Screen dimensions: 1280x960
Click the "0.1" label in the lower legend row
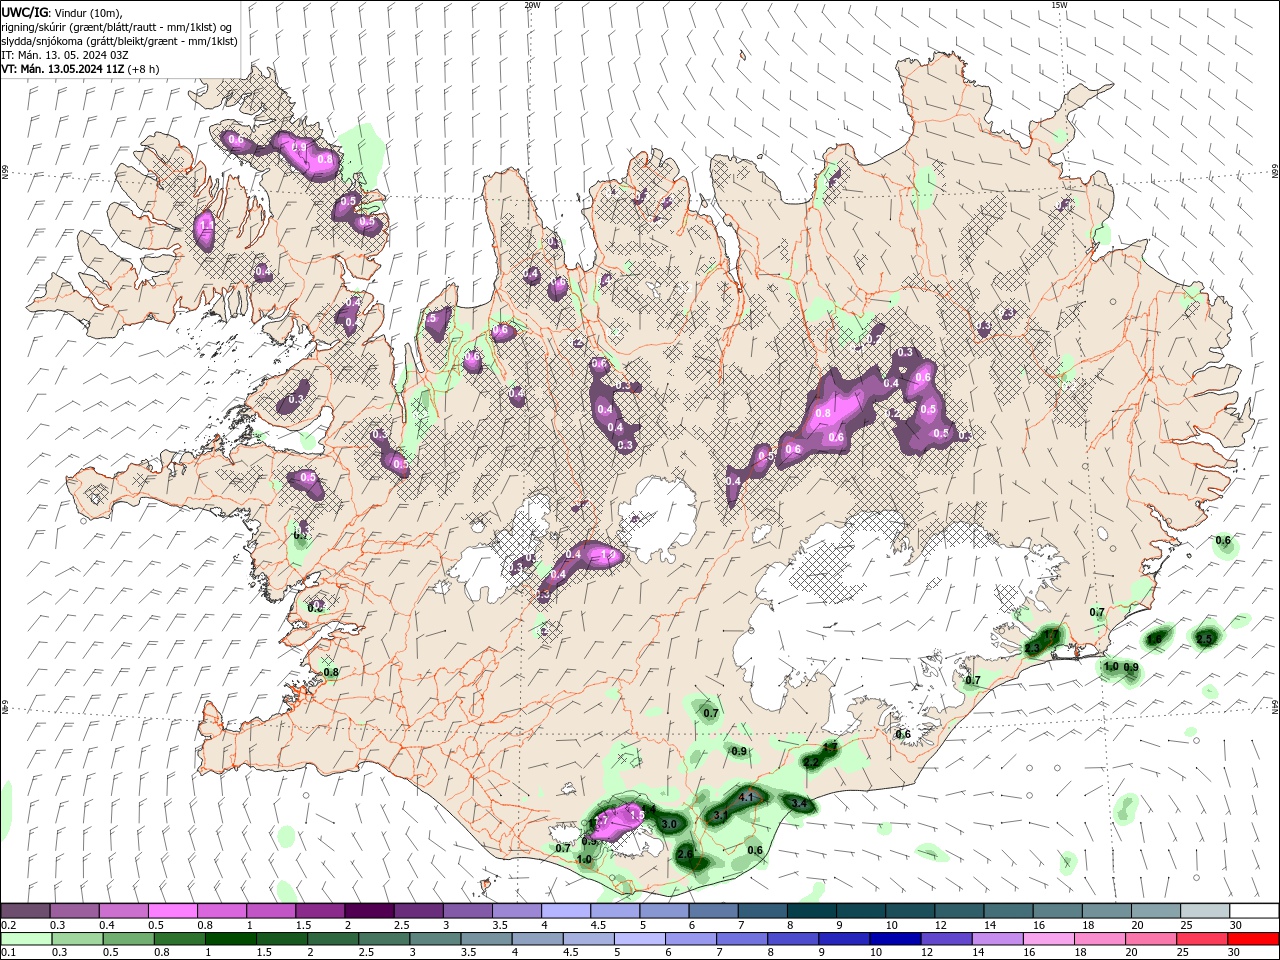click(9, 953)
